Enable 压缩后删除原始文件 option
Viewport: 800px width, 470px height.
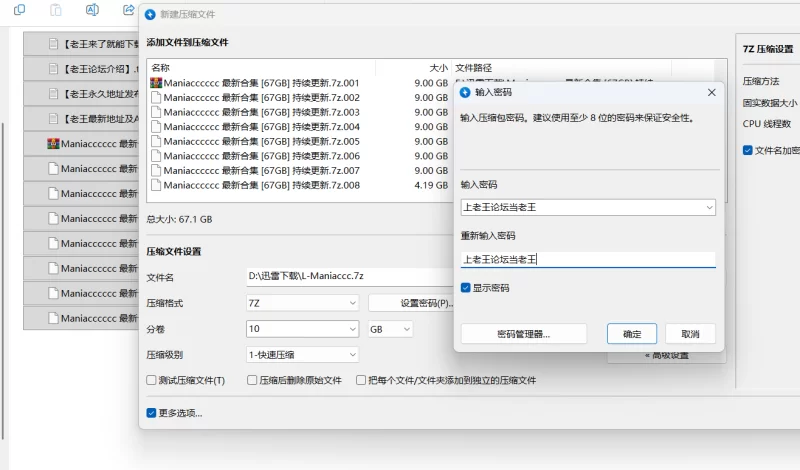252,380
